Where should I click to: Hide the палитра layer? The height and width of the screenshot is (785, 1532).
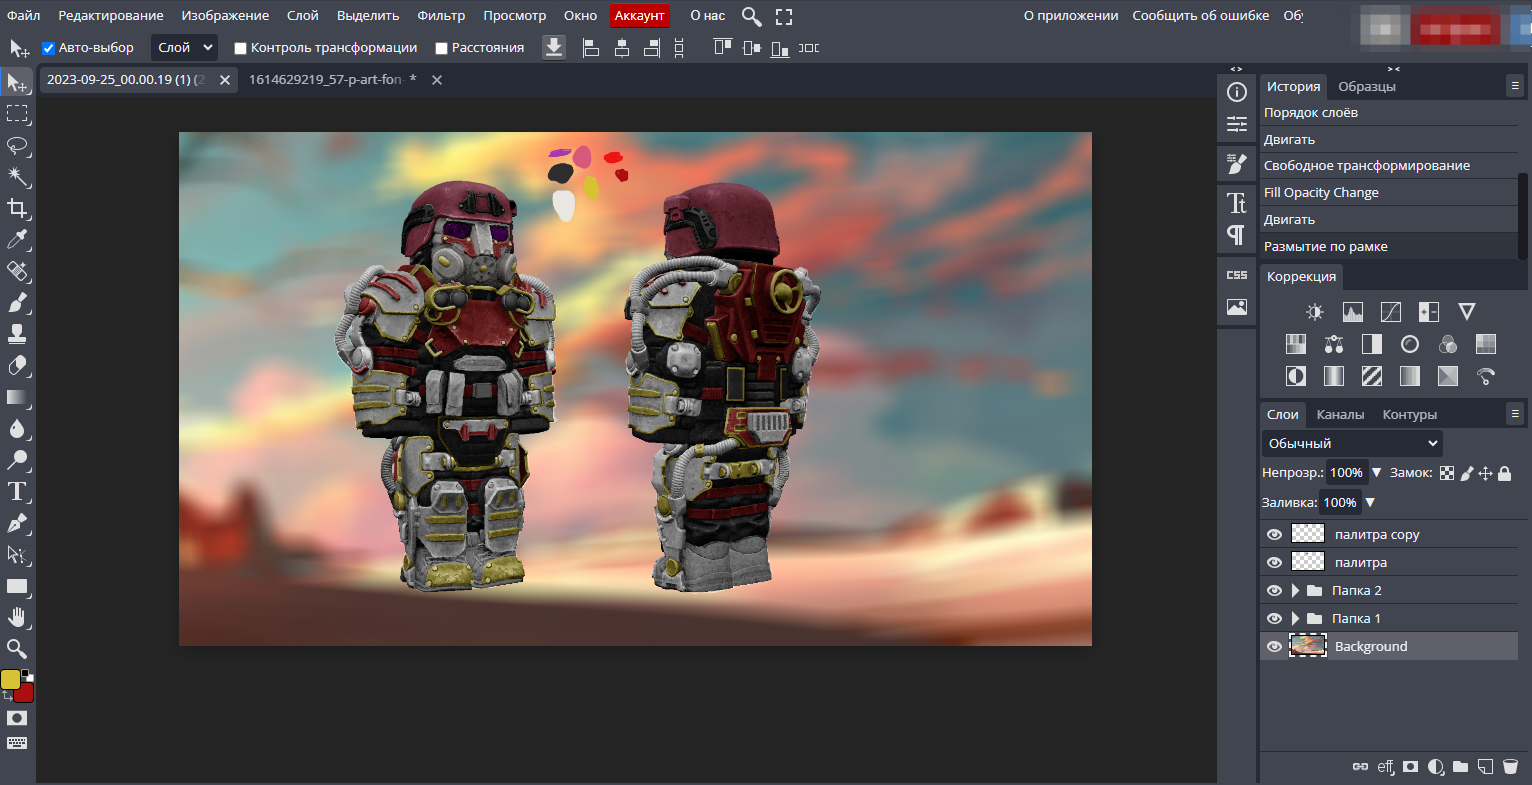[x=1274, y=563]
